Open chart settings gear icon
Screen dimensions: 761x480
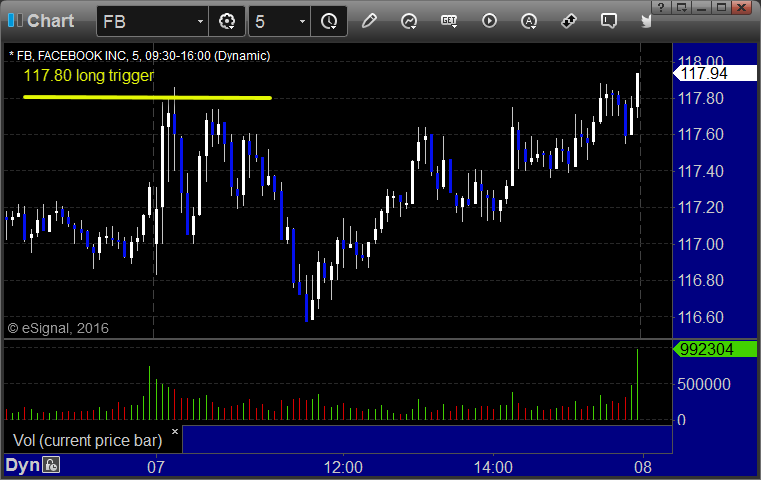click(227, 21)
